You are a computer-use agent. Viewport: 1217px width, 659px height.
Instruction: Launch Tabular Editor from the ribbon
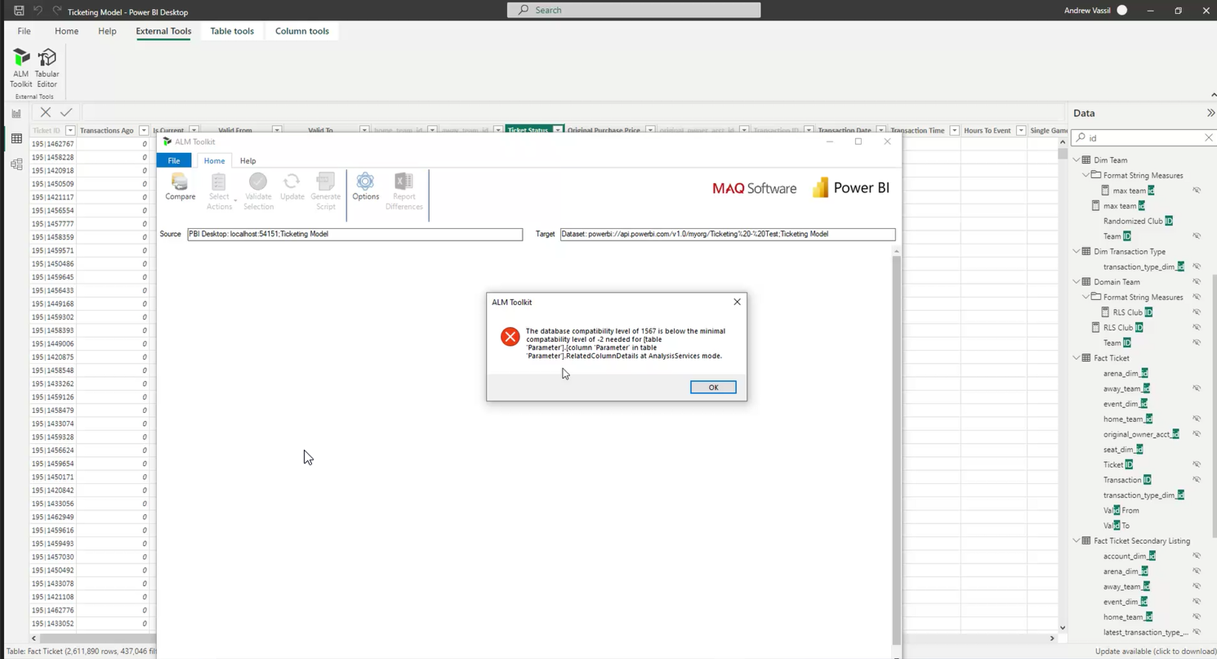pos(47,67)
